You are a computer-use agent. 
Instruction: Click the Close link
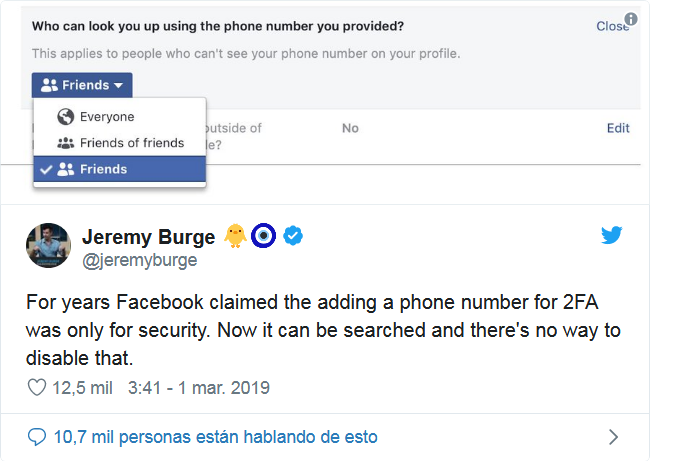click(610, 26)
